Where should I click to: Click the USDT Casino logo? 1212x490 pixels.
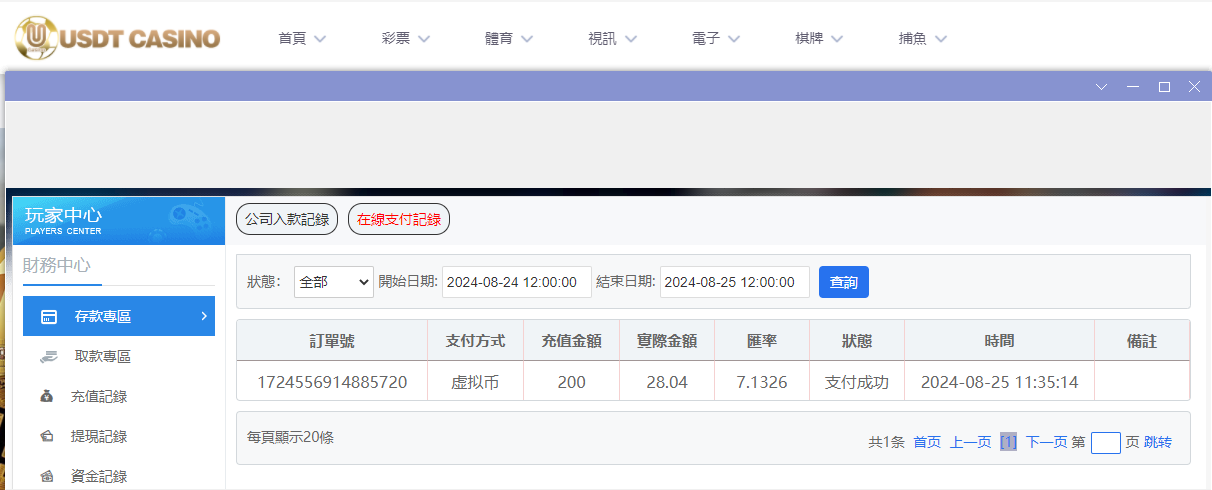117,38
